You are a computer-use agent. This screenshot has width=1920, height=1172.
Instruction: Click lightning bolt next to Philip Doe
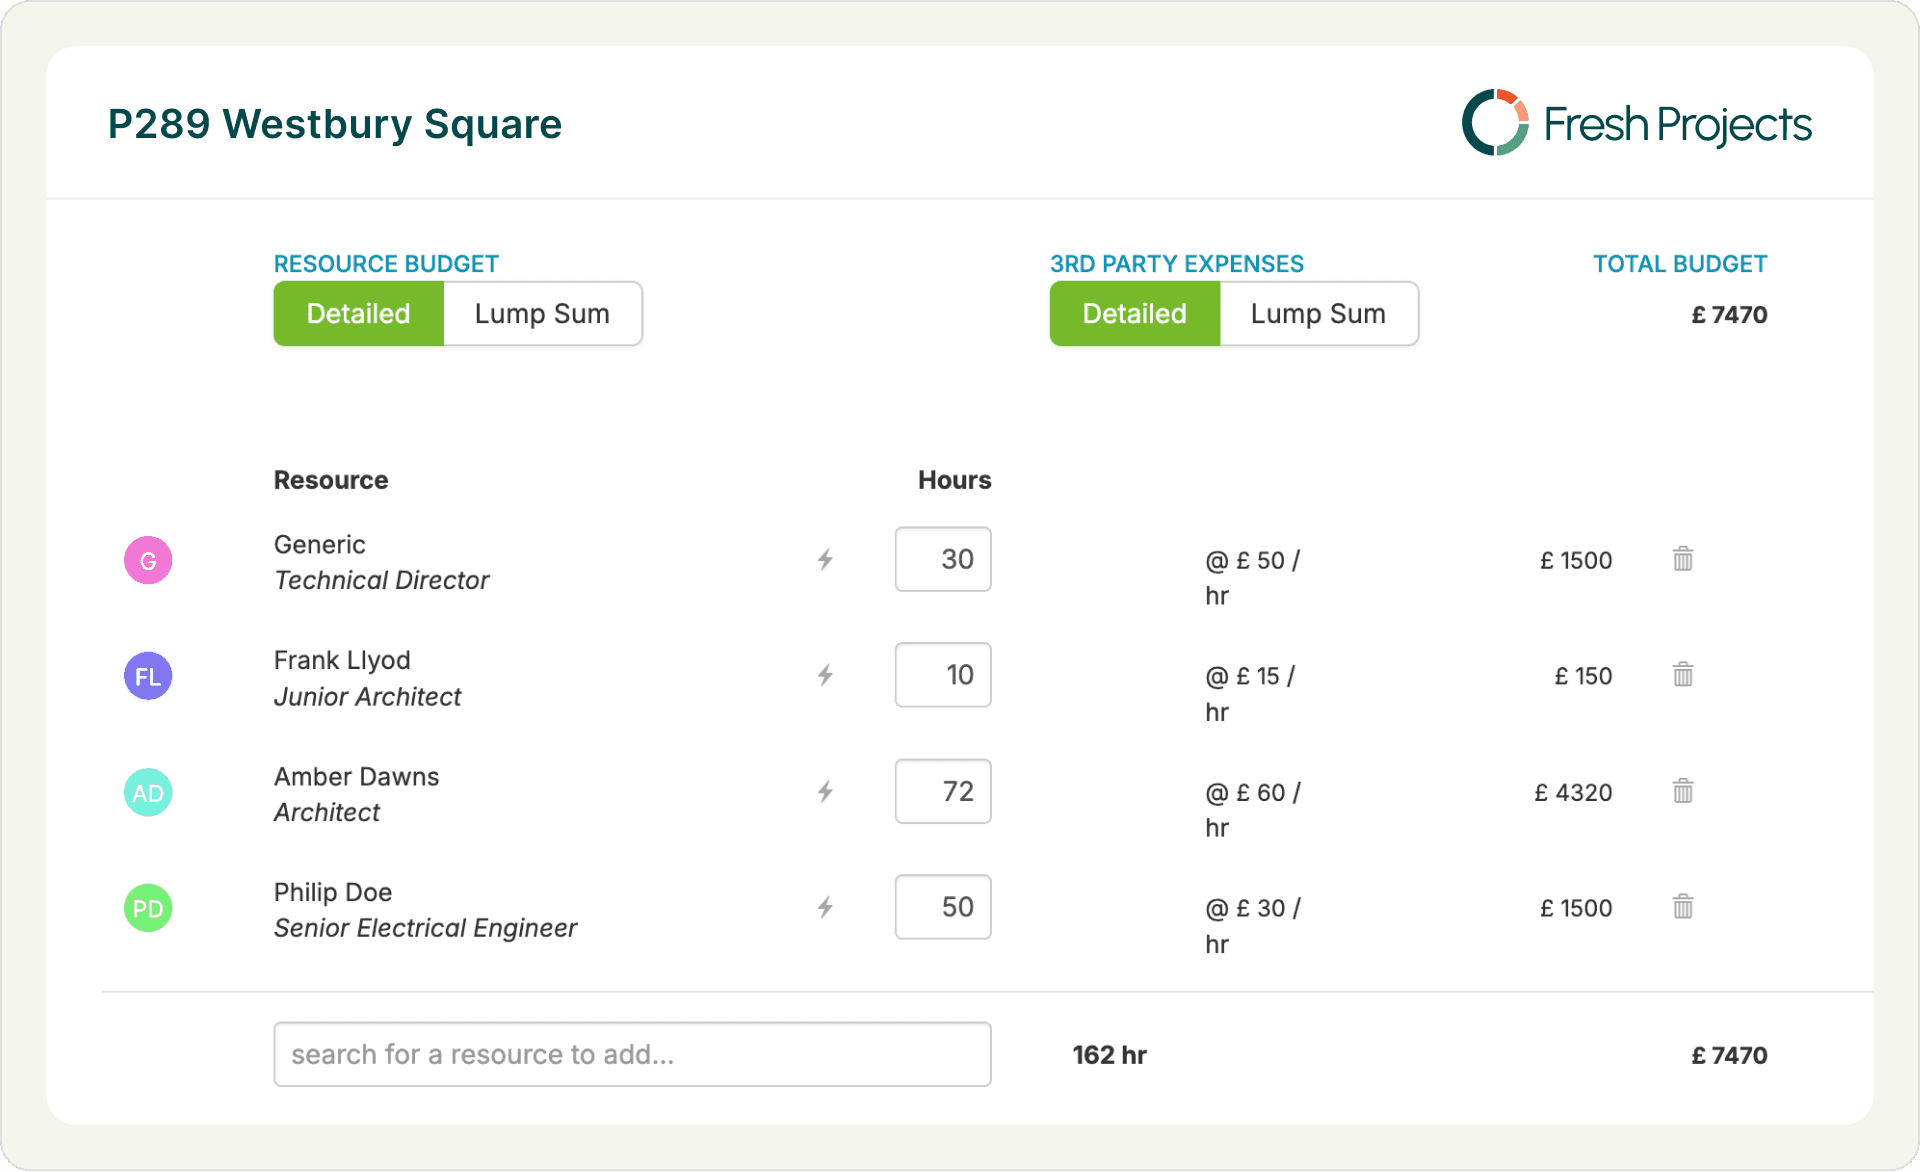pos(825,907)
